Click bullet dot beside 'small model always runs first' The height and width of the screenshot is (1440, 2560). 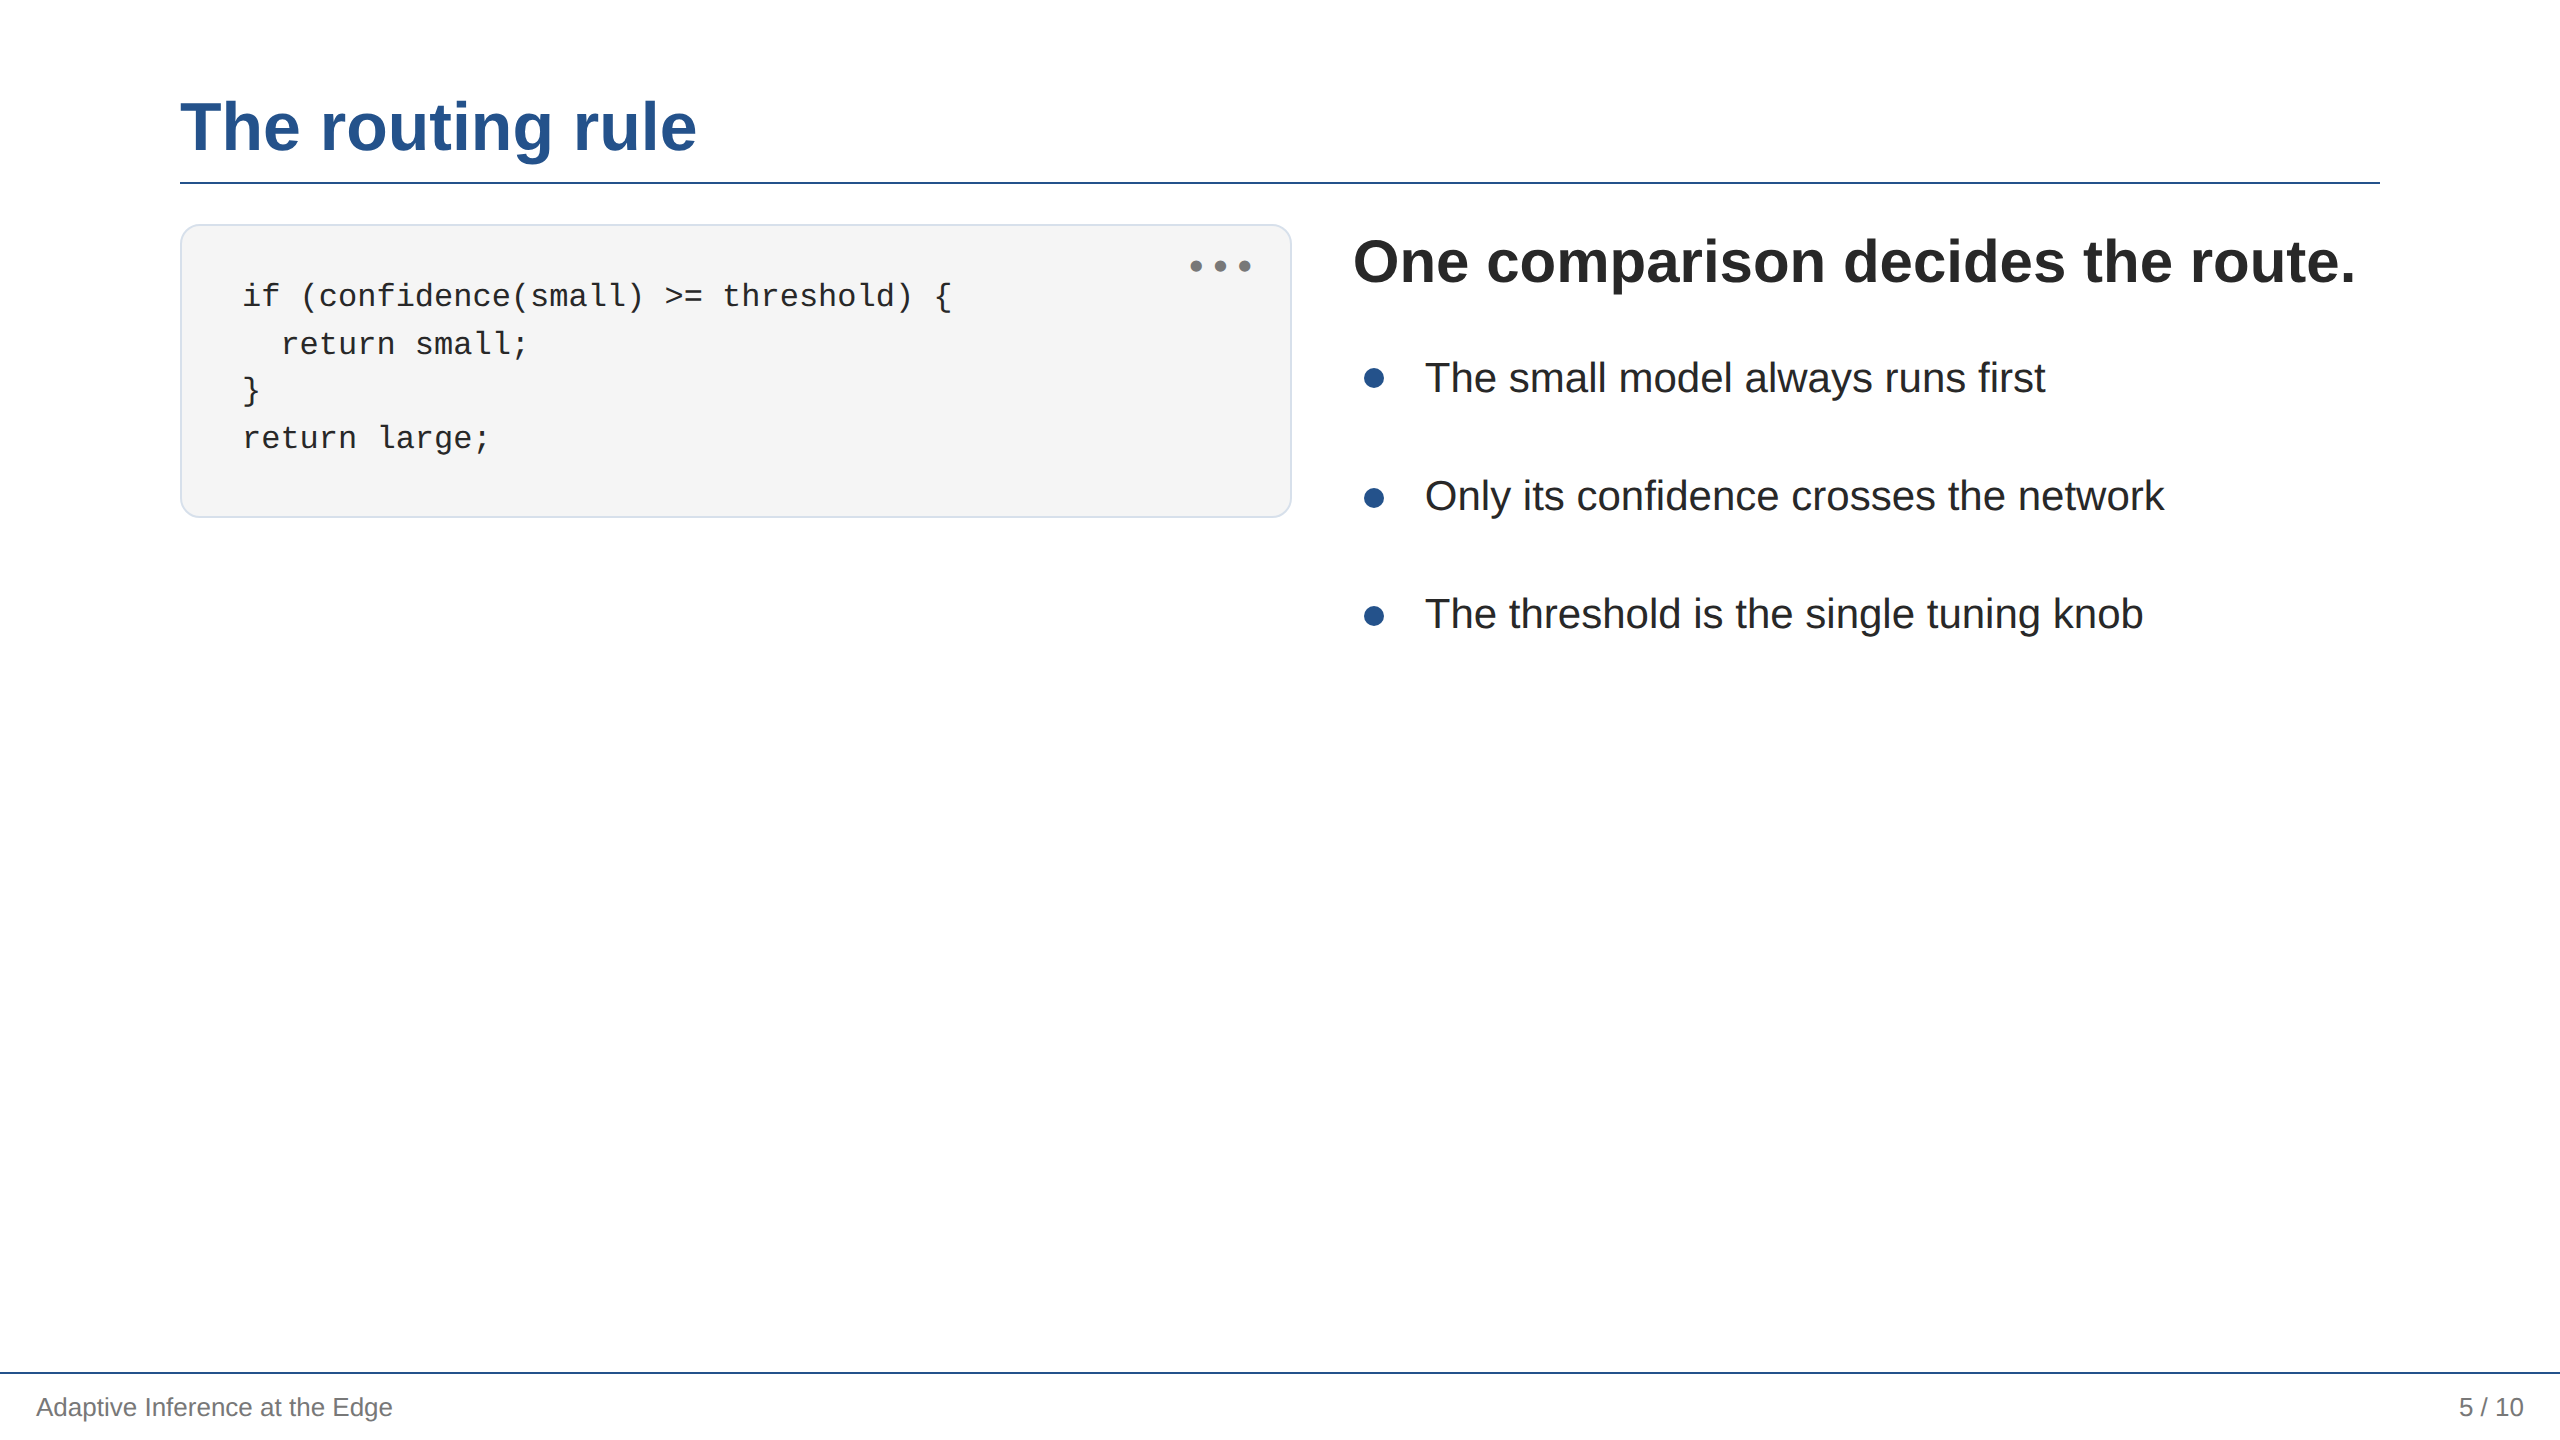[1374, 378]
